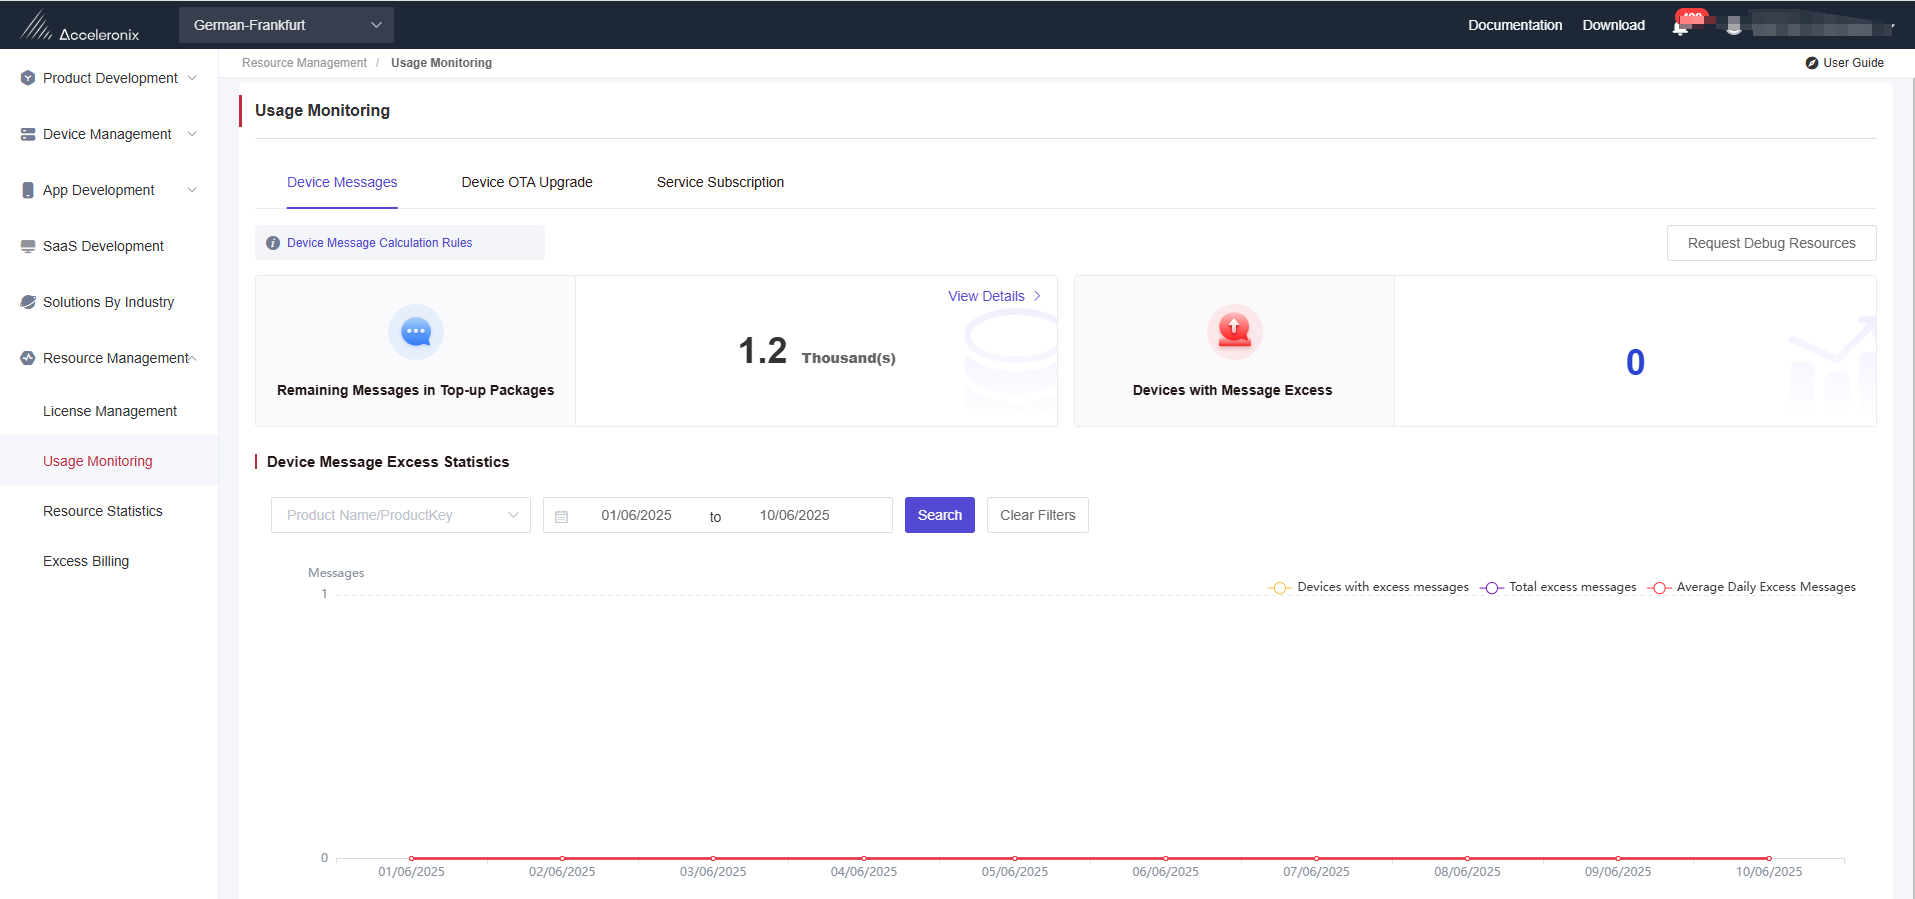Click Request Debug Resources button

[x=1771, y=243]
